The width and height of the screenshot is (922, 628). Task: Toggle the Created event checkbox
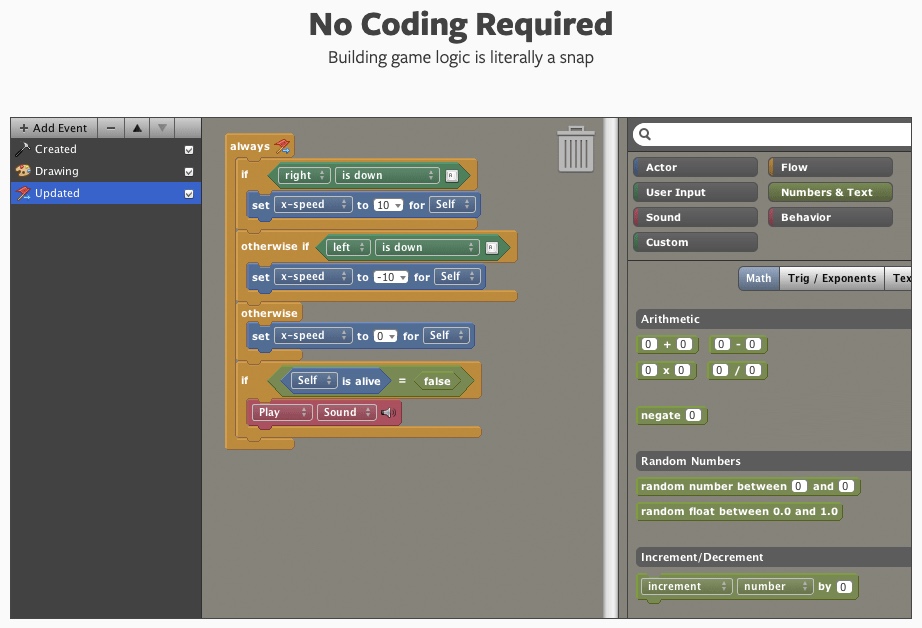click(x=189, y=150)
